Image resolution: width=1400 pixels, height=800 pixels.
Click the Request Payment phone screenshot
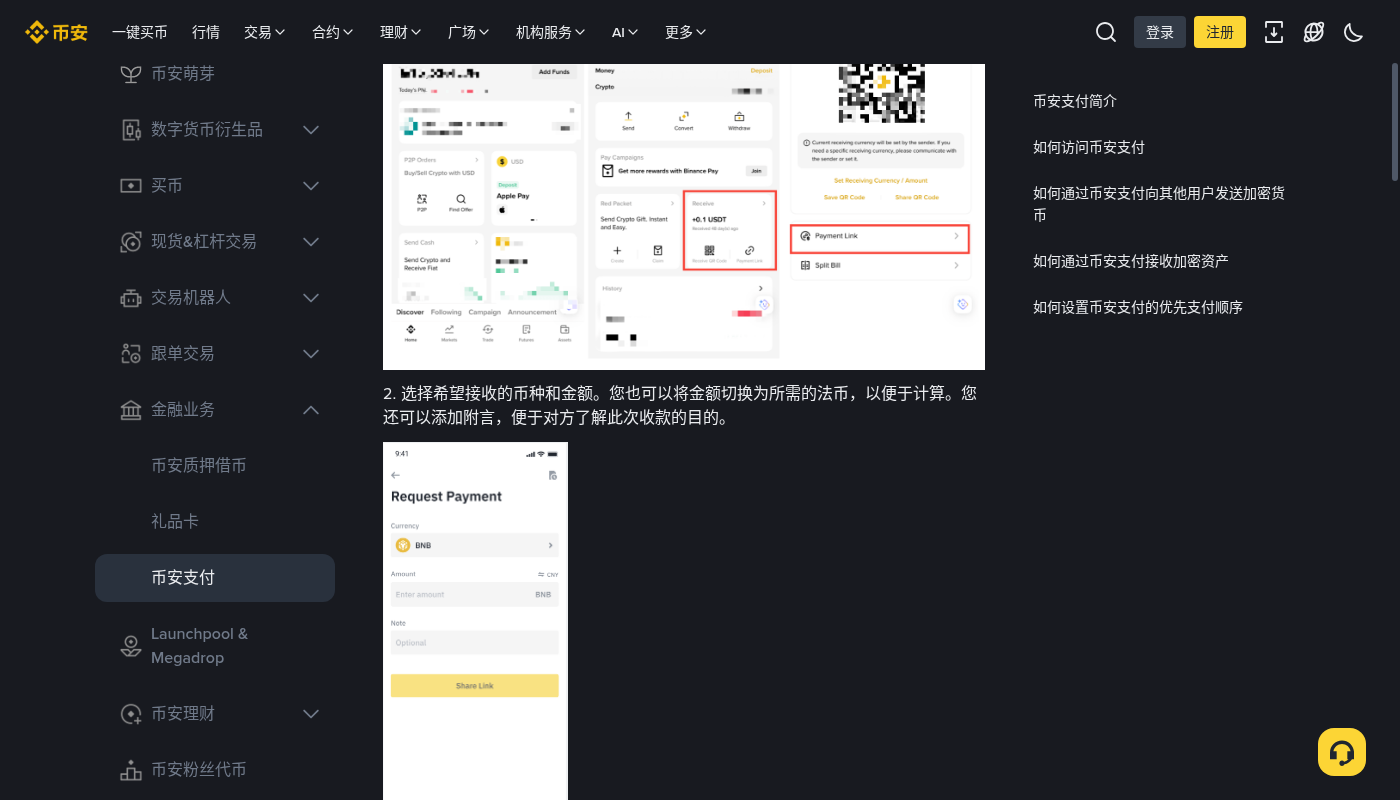click(475, 621)
